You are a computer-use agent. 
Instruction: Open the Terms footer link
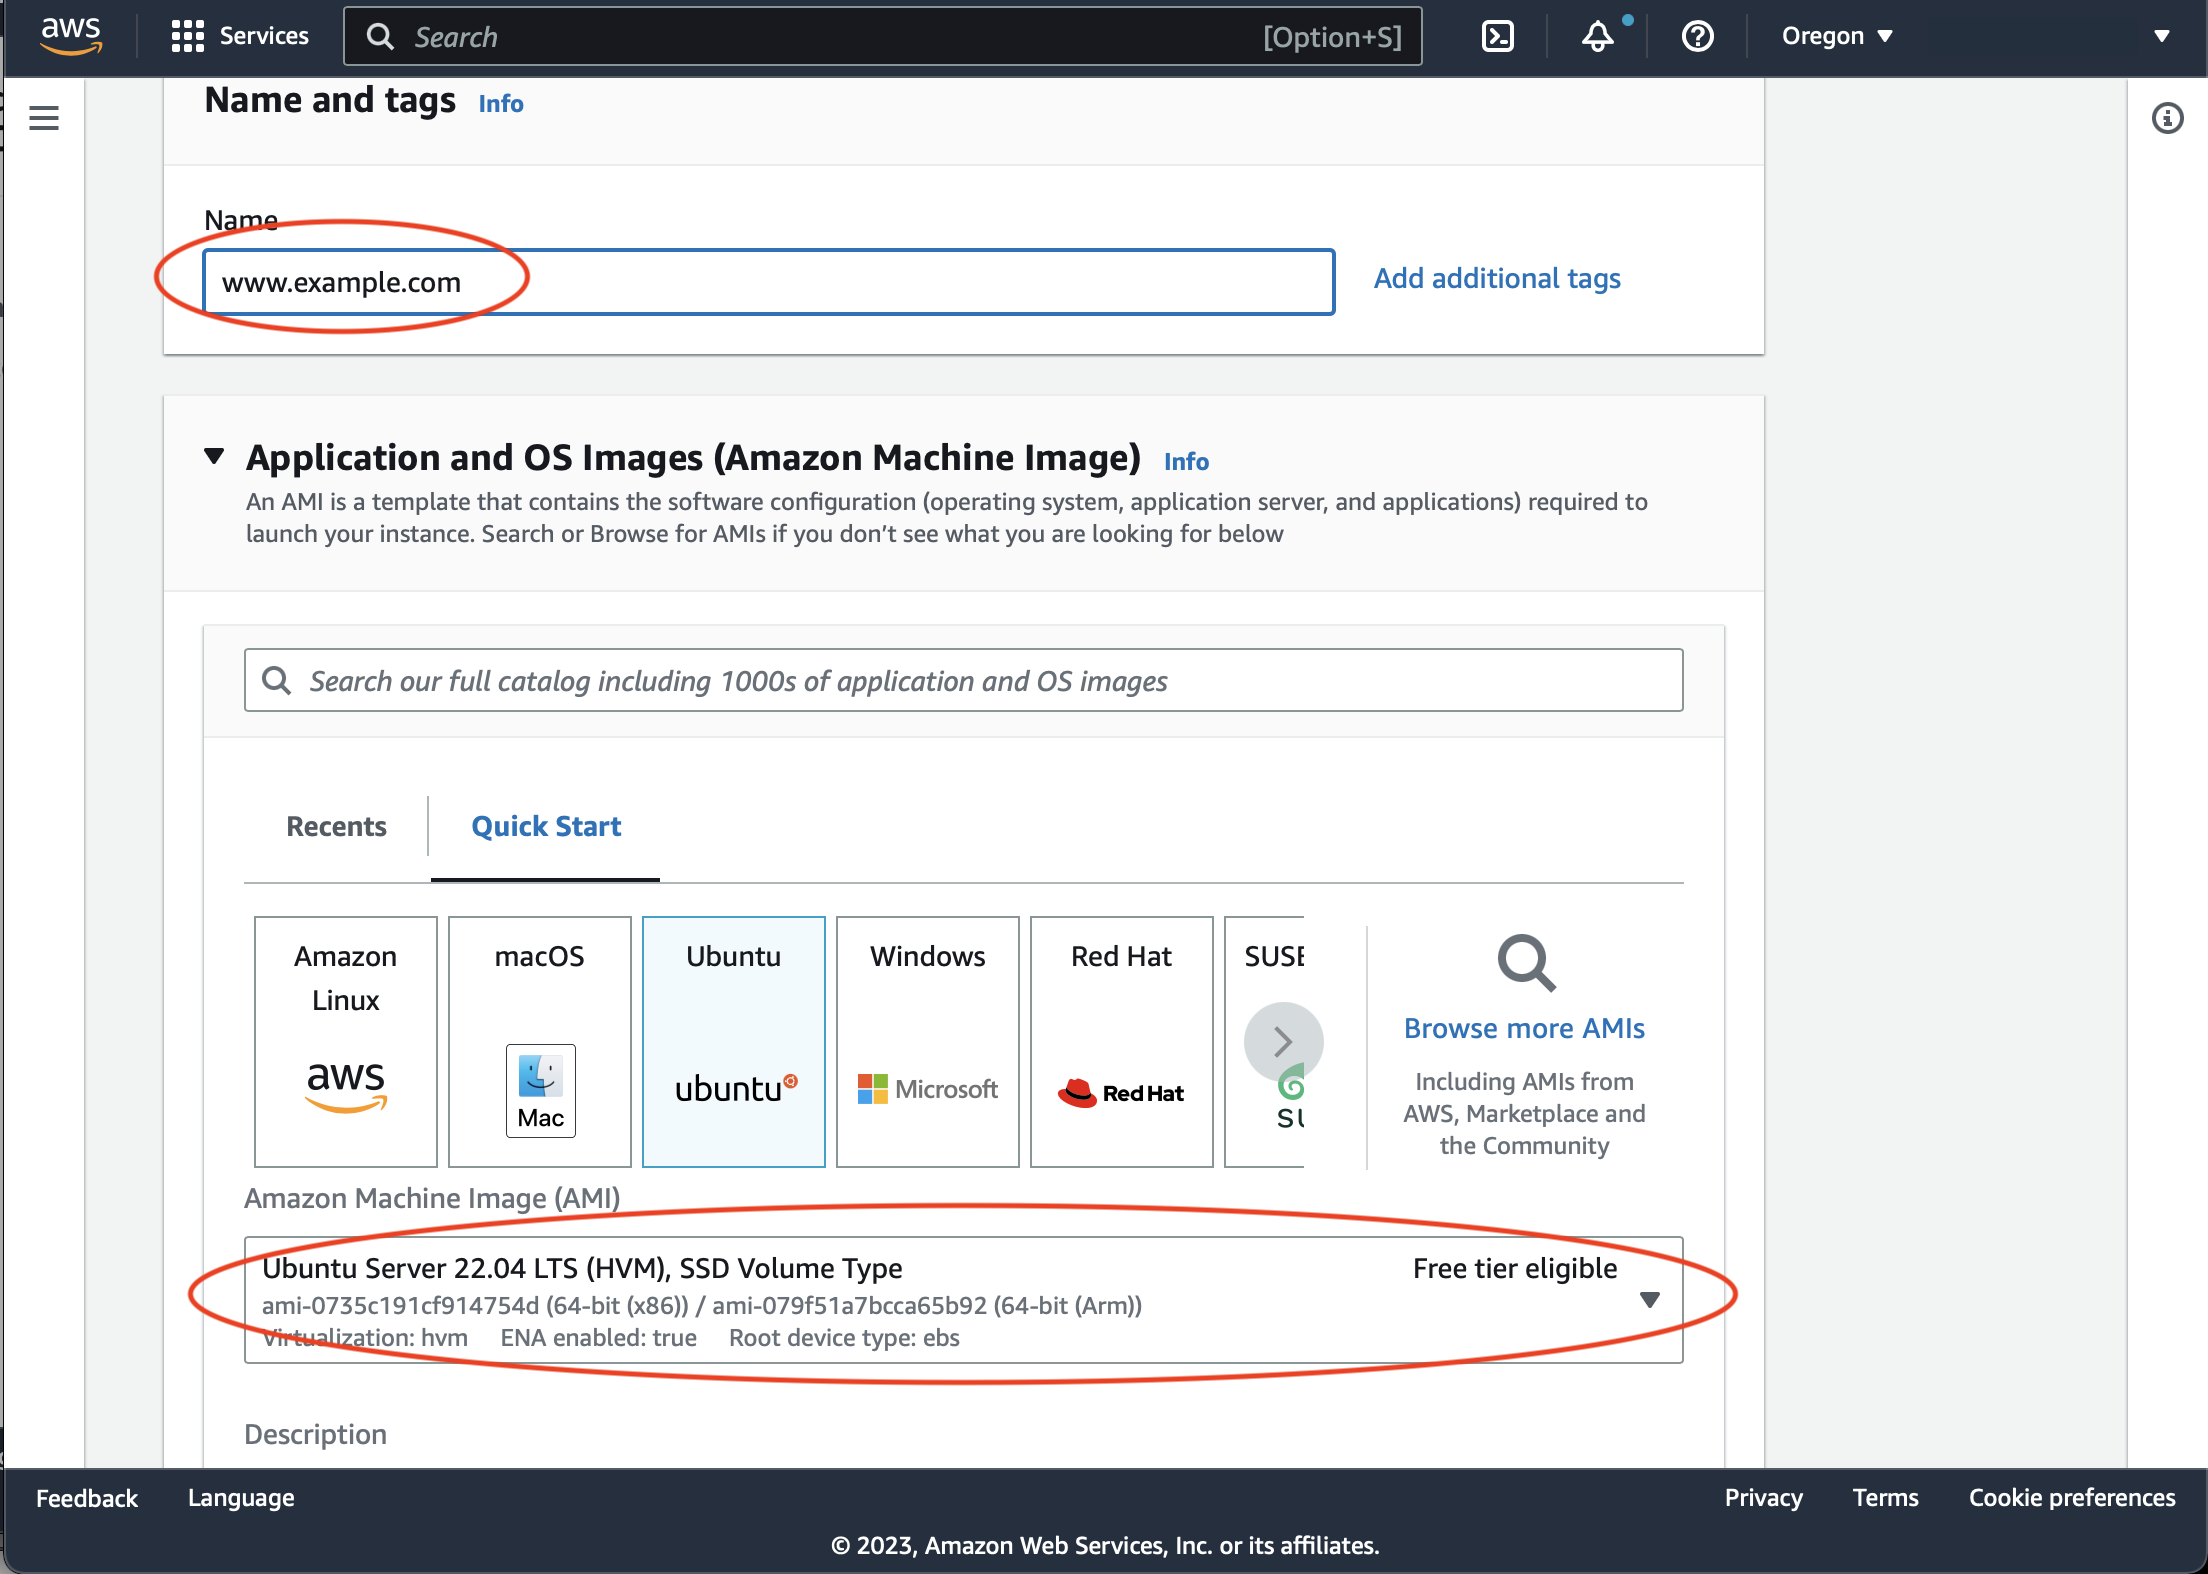(x=1886, y=1498)
